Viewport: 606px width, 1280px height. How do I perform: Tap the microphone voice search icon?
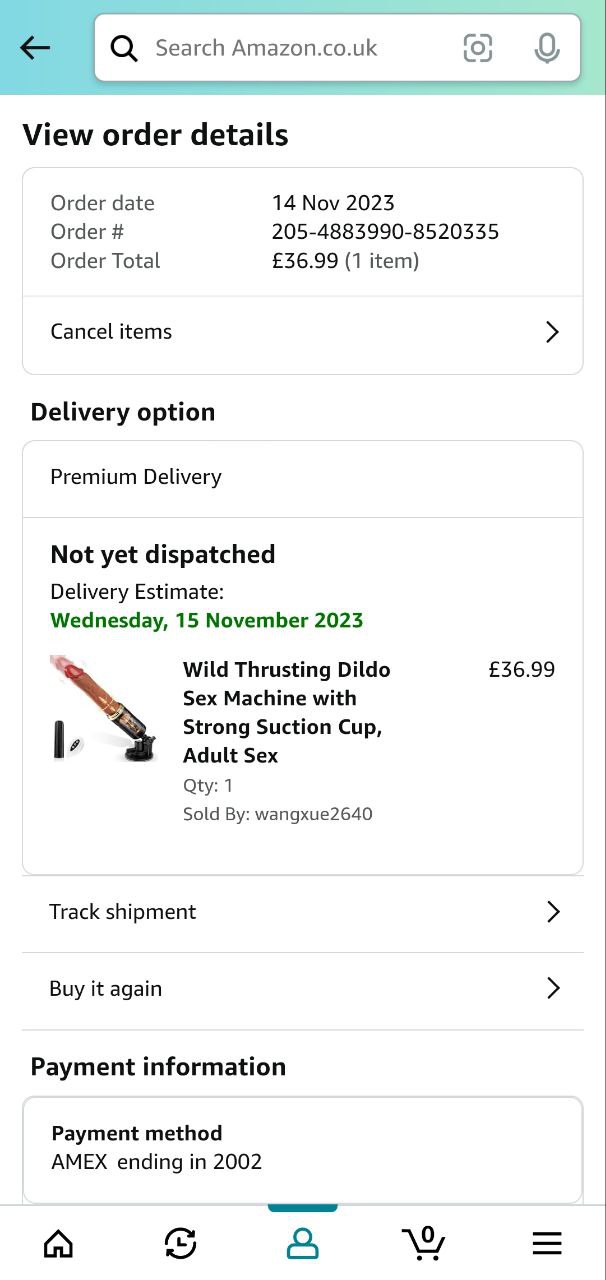tap(546, 48)
